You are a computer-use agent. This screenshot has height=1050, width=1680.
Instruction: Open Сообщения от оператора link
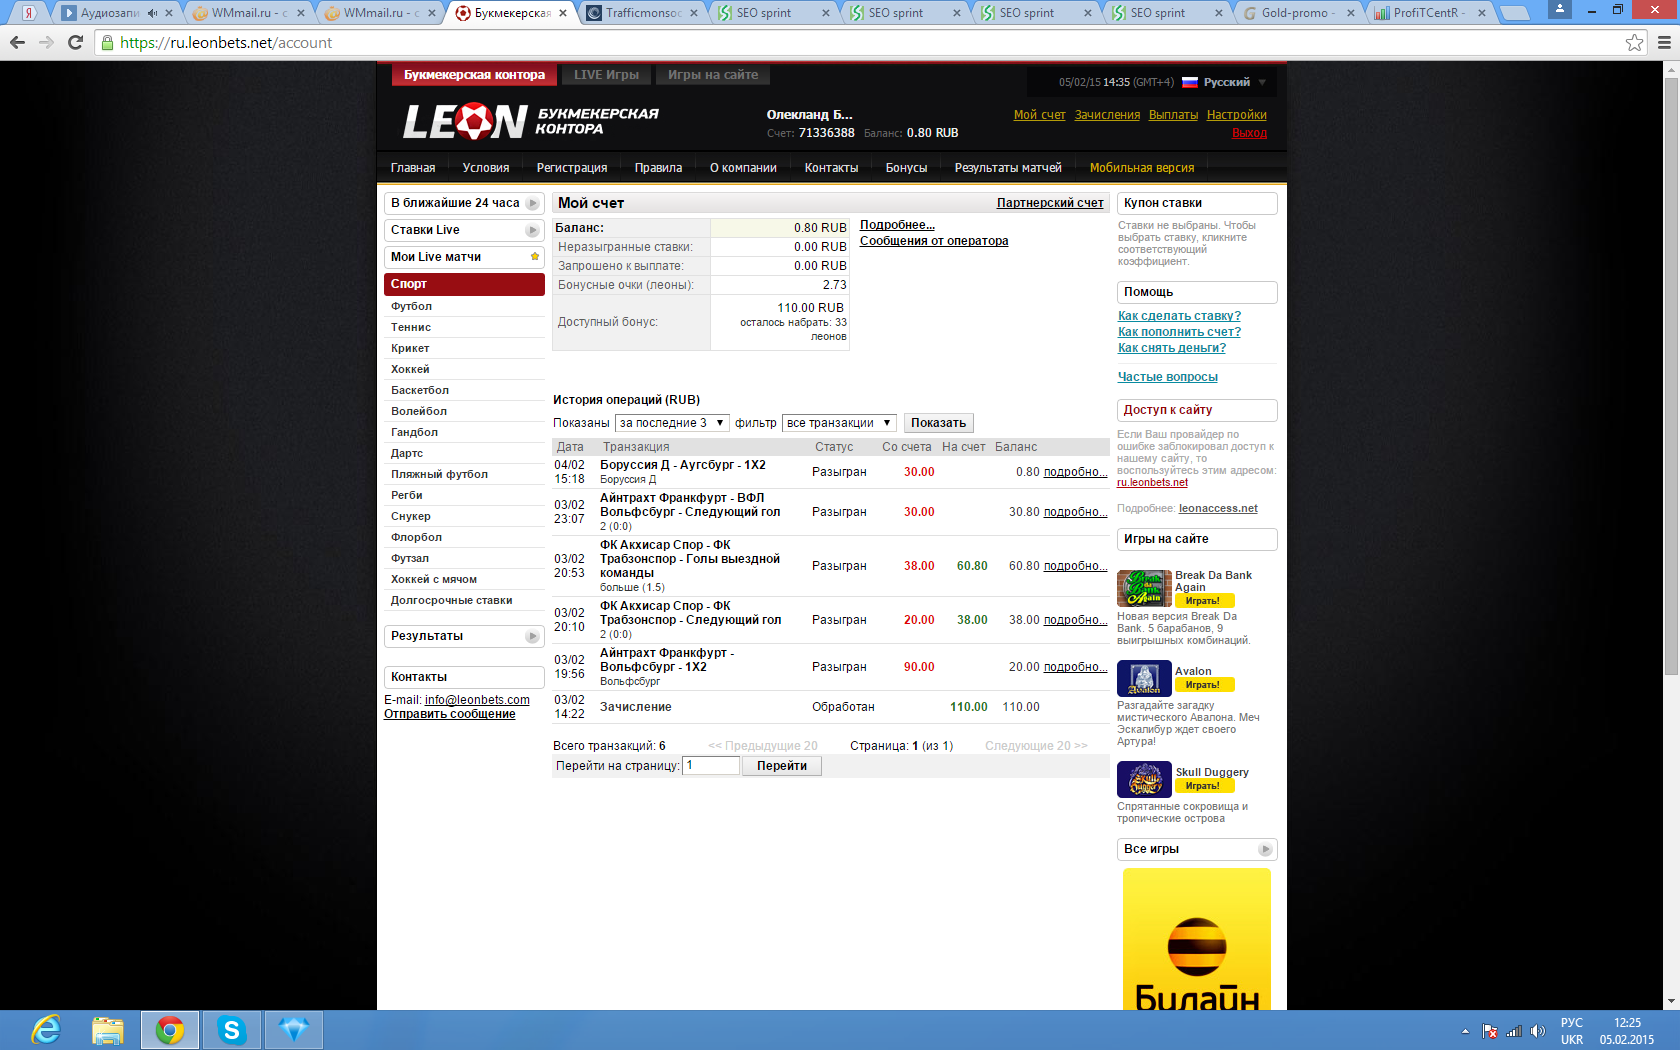pyautogui.click(x=934, y=241)
